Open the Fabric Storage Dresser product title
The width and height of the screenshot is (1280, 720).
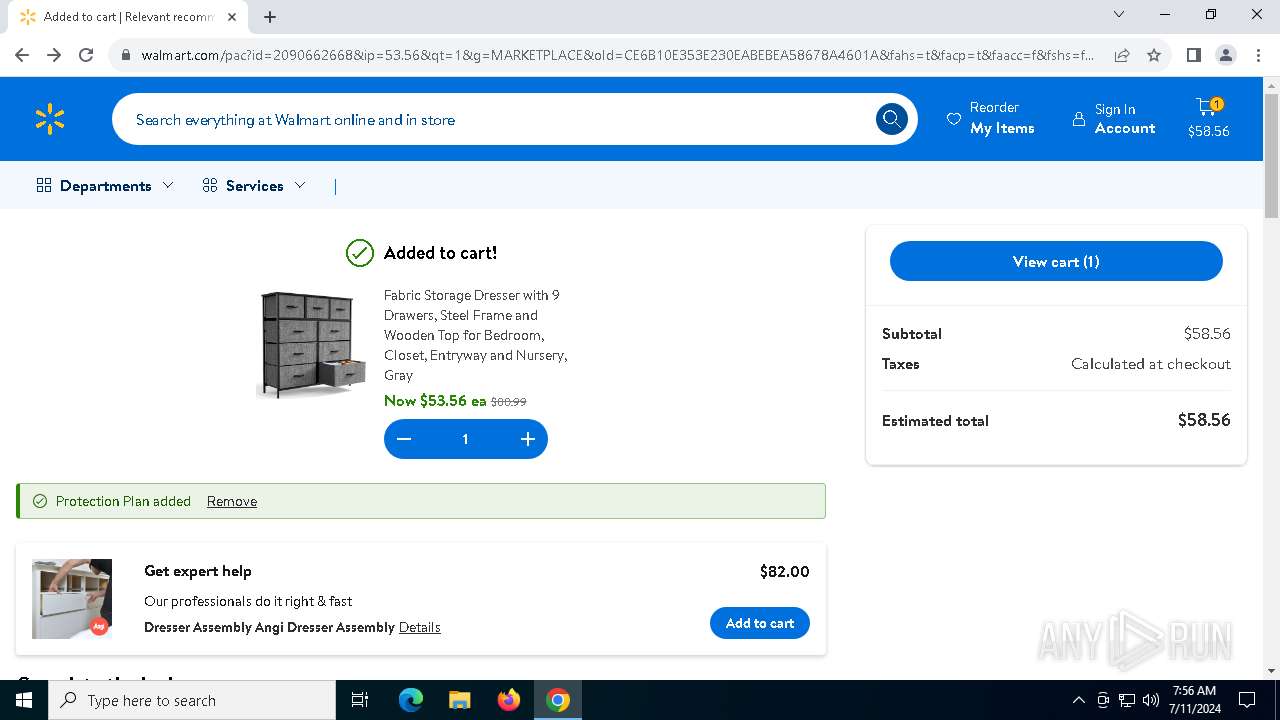(x=476, y=335)
